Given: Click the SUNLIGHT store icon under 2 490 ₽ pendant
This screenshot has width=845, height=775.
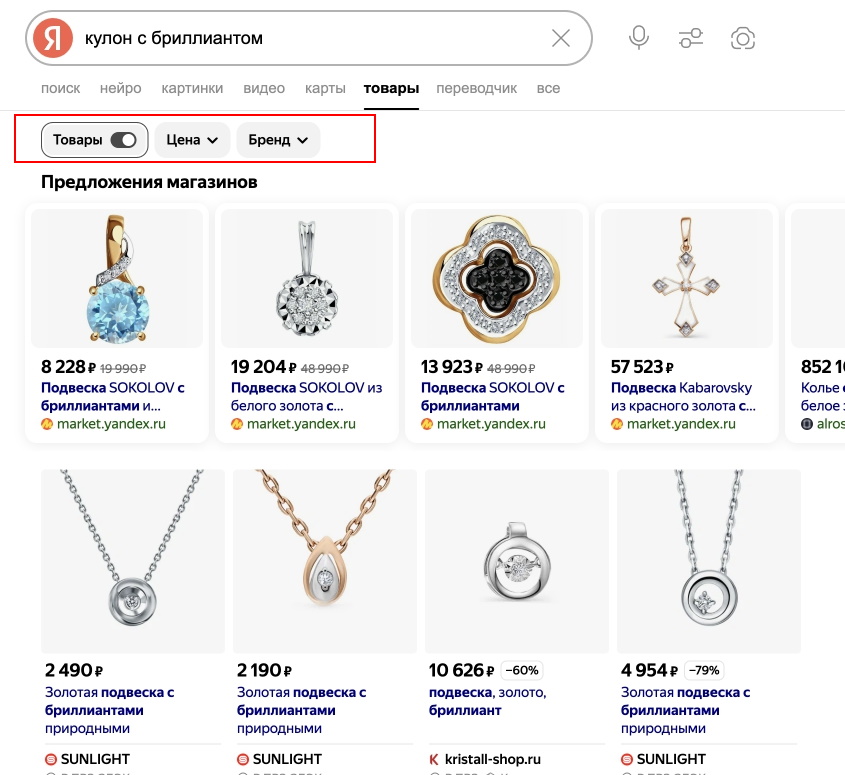Looking at the screenshot, I should [x=51, y=759].
